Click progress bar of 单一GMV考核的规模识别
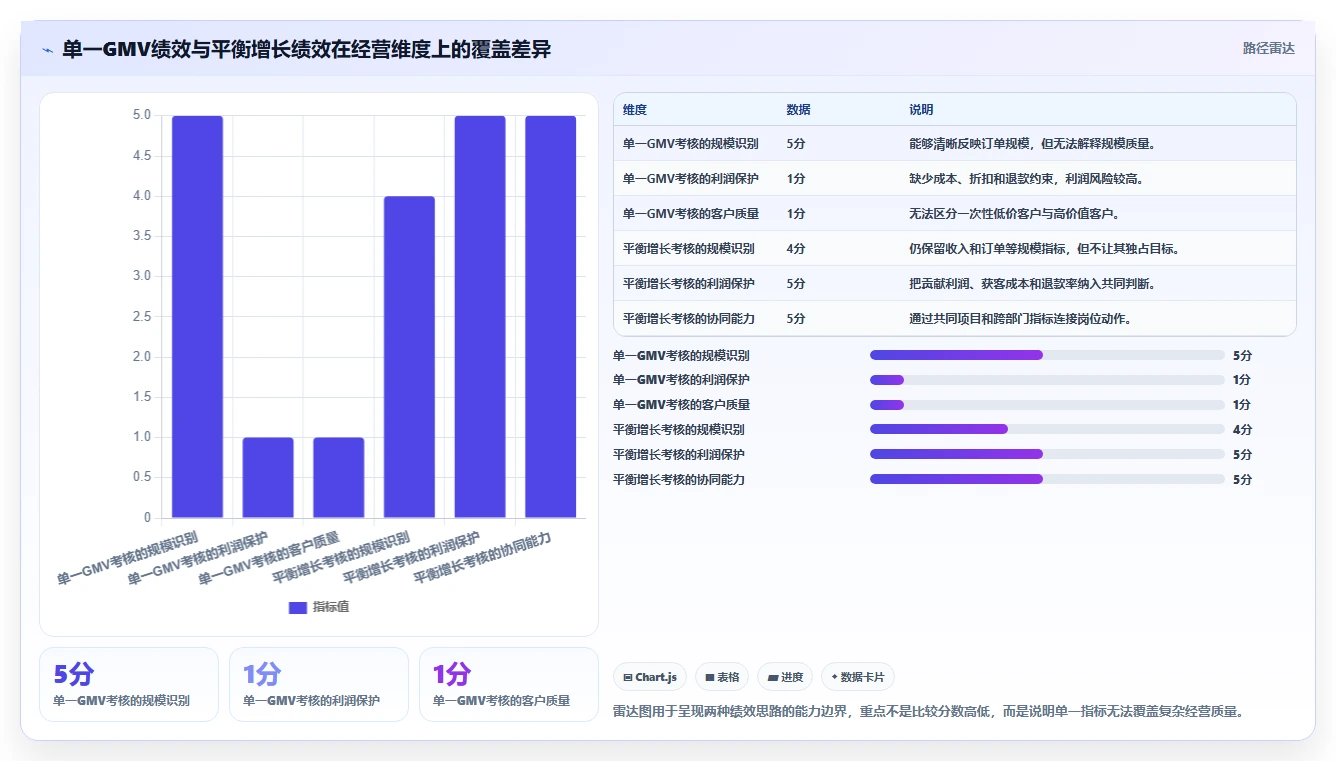1336x761 pixels. pyautogui.click(x=1047, y=355)
